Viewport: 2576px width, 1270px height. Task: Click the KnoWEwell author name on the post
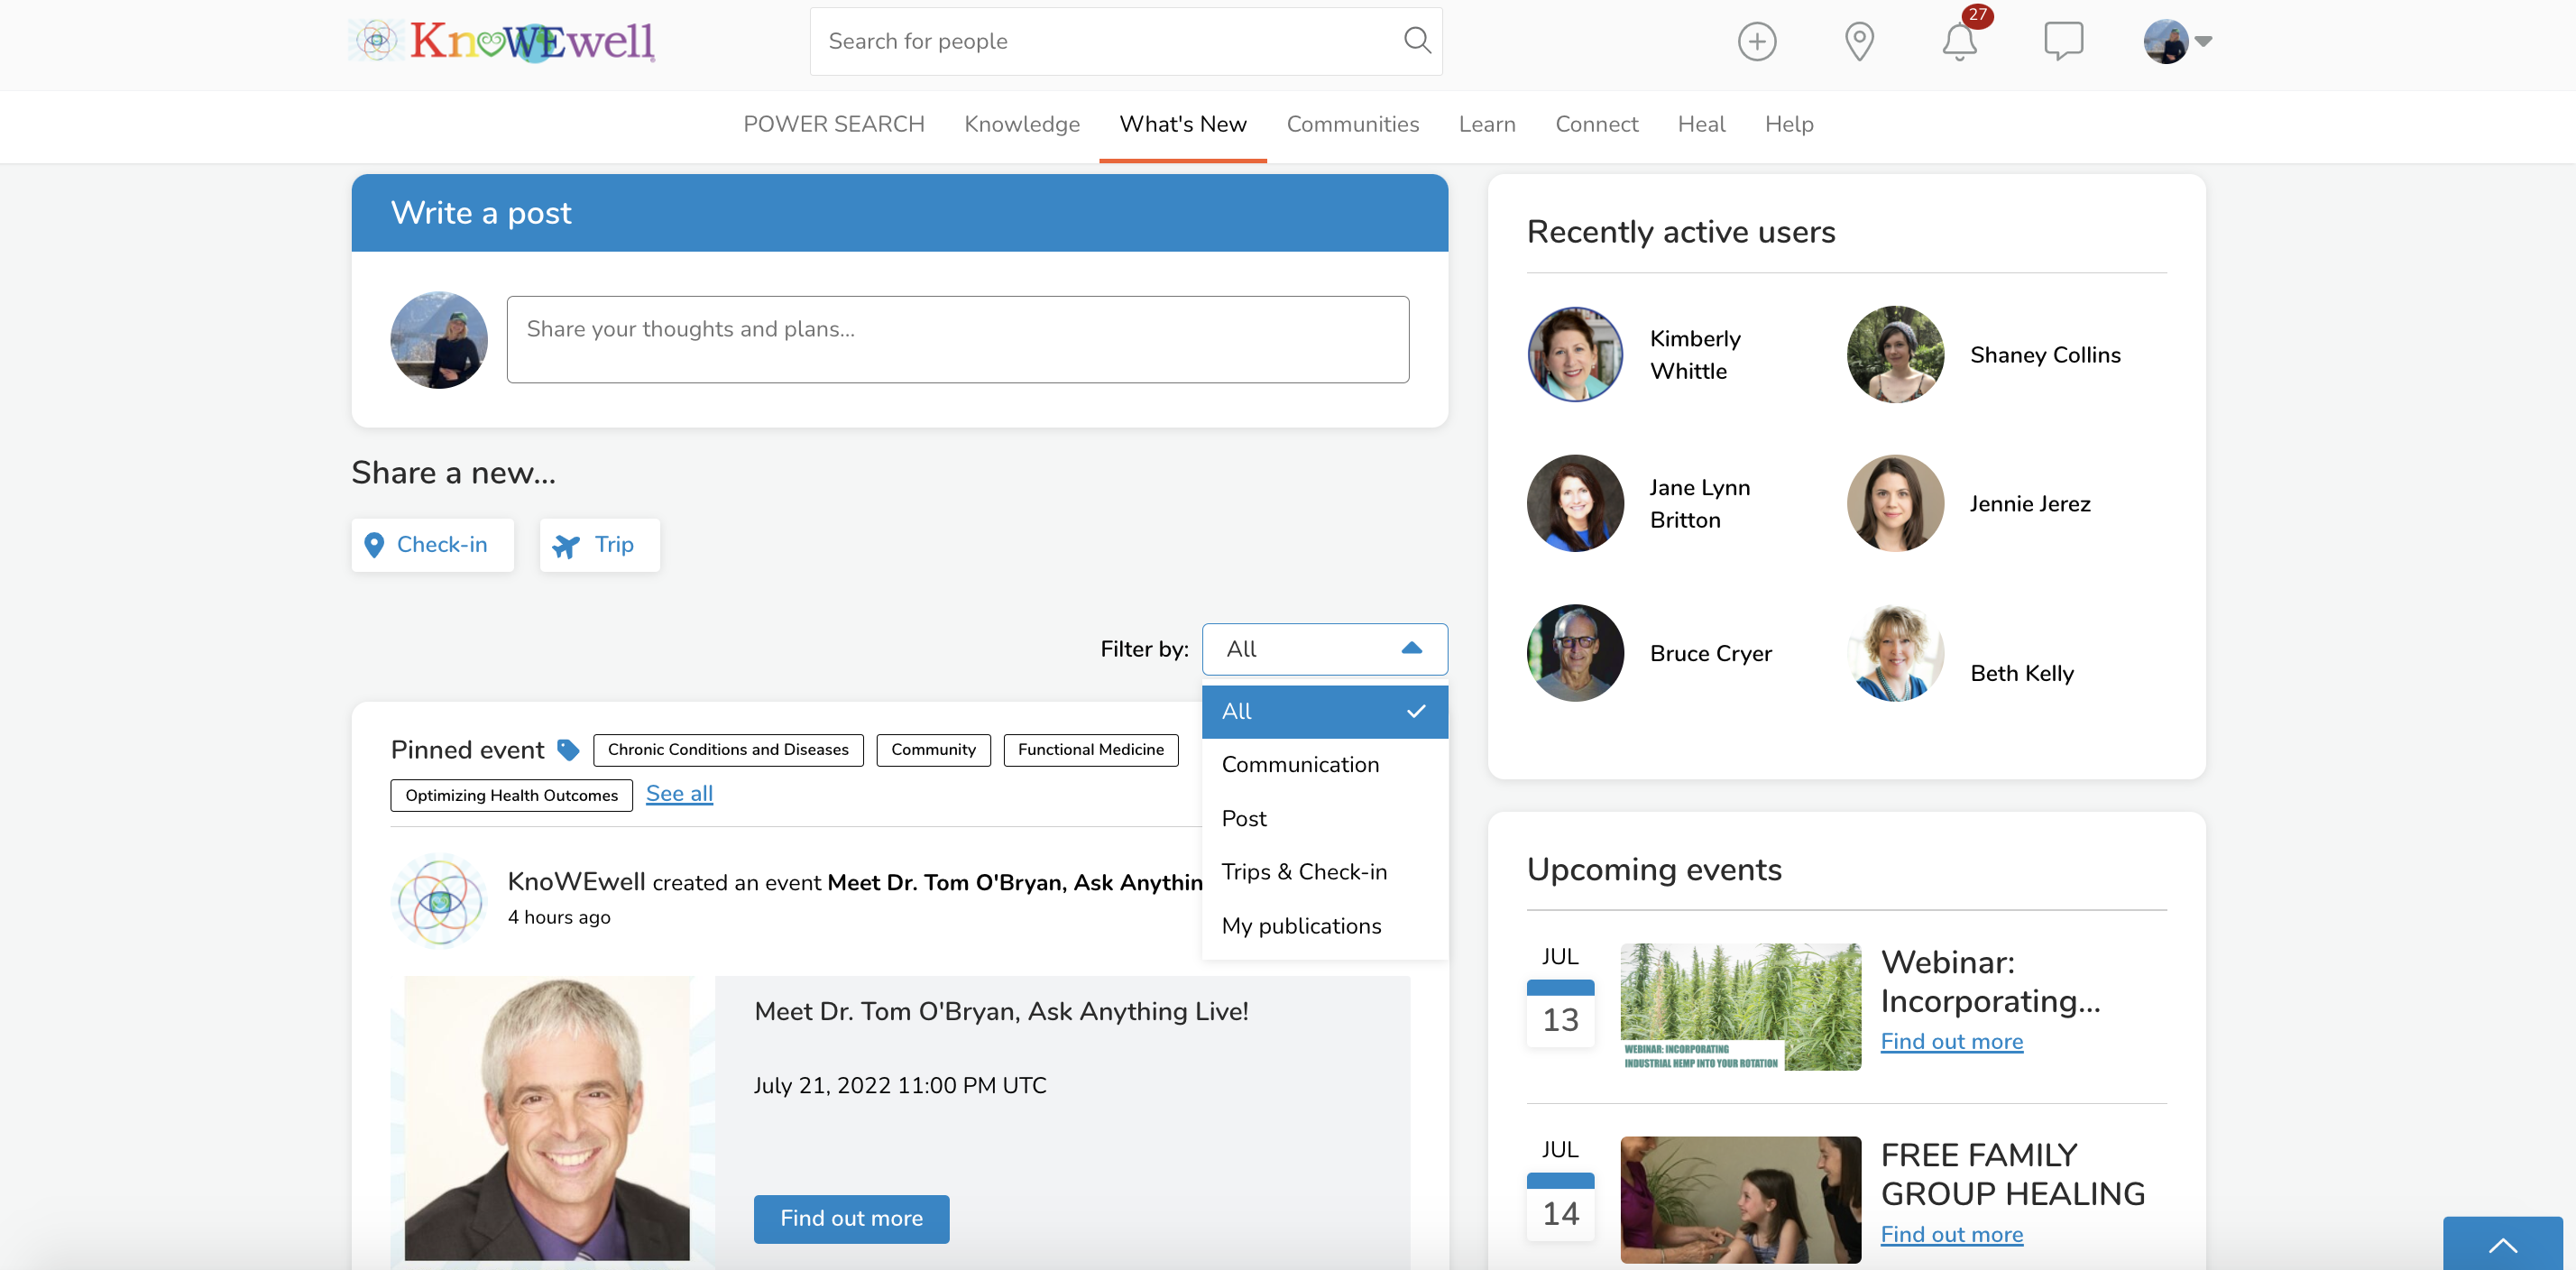pyautogui.click(x=576, y=881)
